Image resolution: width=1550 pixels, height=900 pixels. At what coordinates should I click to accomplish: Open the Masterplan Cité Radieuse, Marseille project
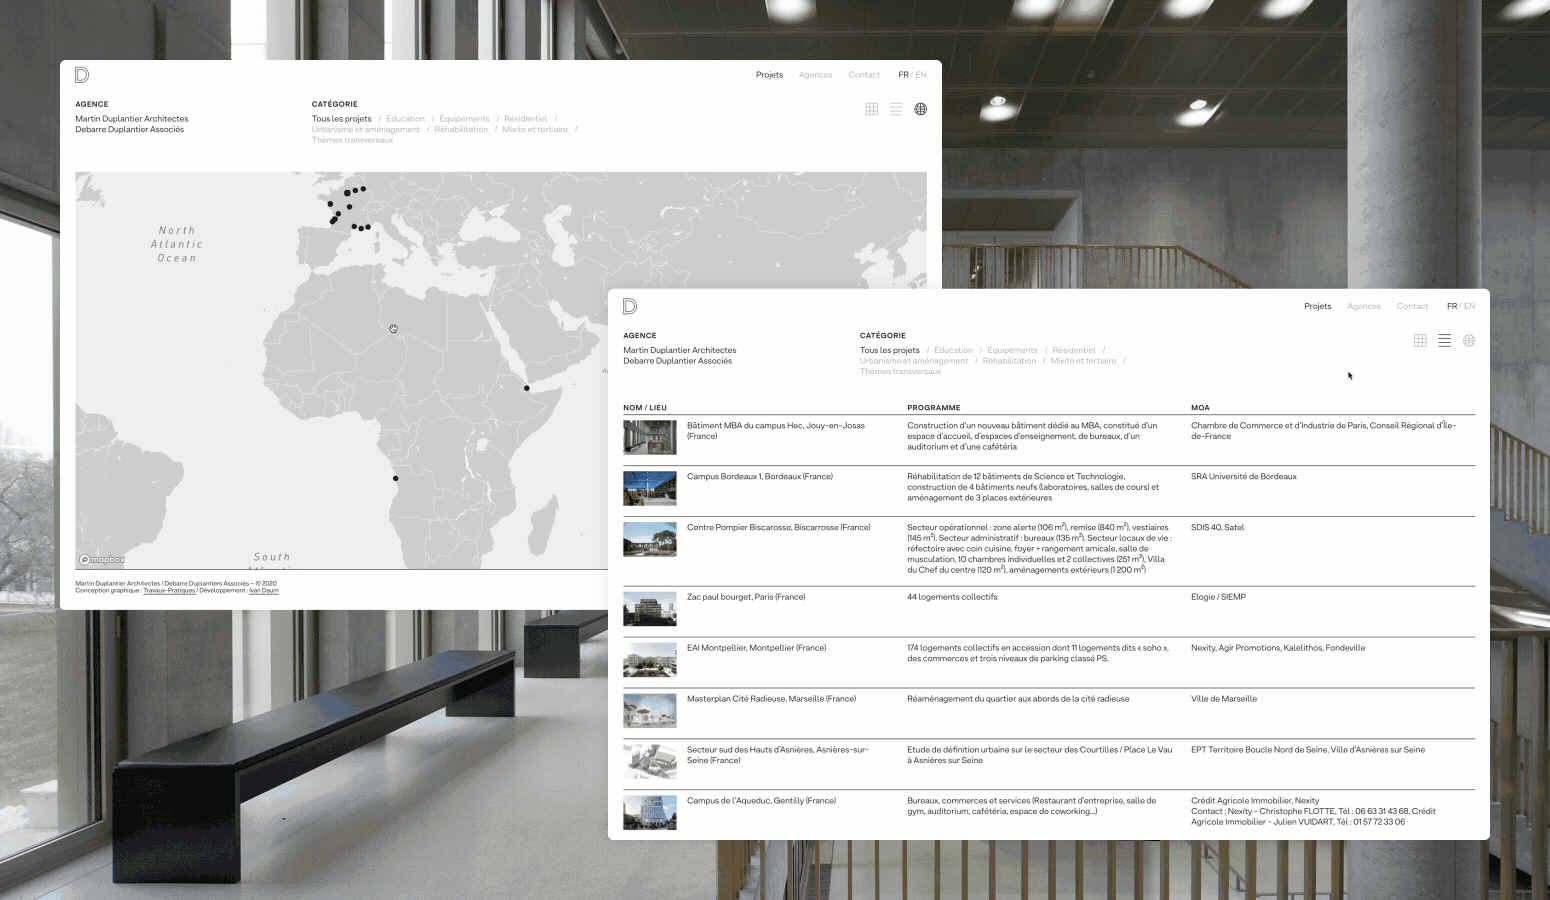[x=771, y=699]
